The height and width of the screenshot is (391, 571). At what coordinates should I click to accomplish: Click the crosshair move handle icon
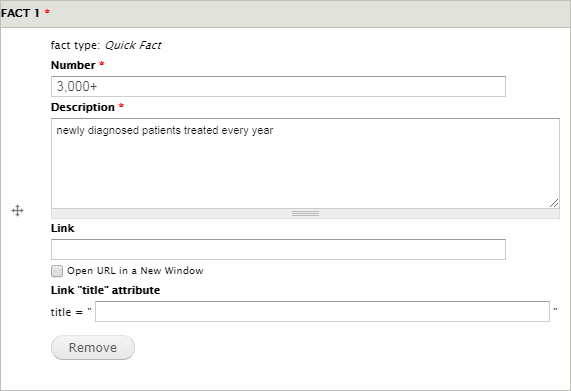tap(17, 210)
